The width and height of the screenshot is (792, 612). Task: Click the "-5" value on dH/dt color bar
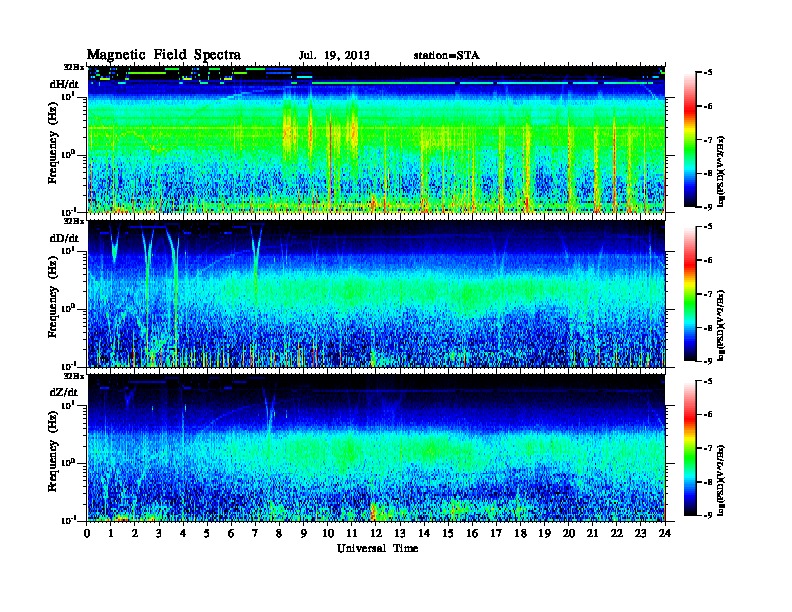coord(708,73)
